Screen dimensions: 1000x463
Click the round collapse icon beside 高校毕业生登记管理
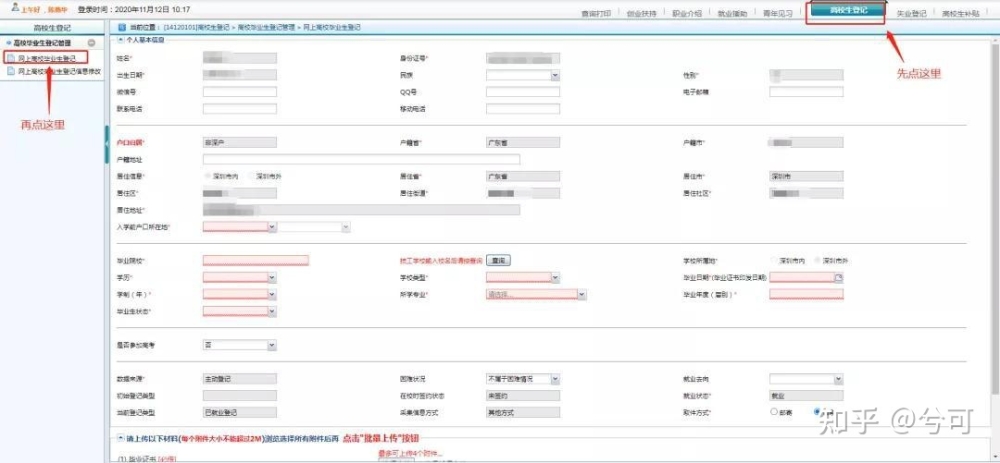tap(92, 43)
